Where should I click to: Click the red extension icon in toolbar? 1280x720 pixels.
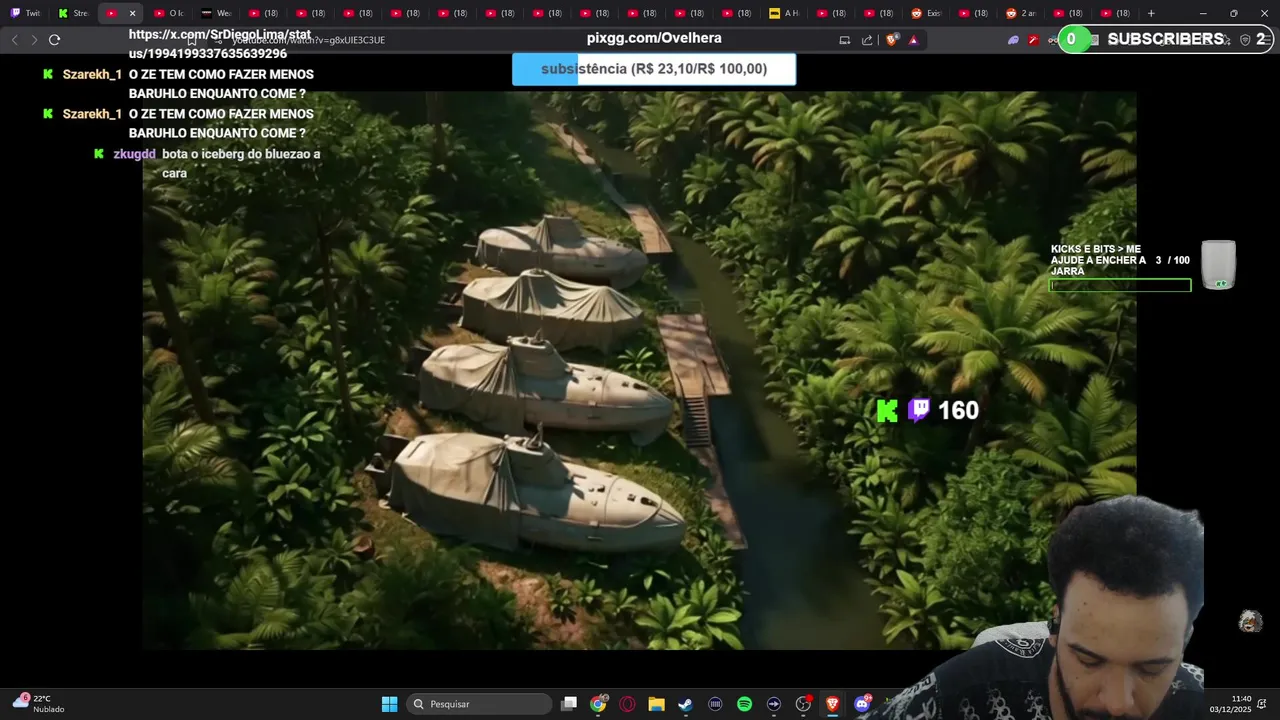[x=1034, y=40]
